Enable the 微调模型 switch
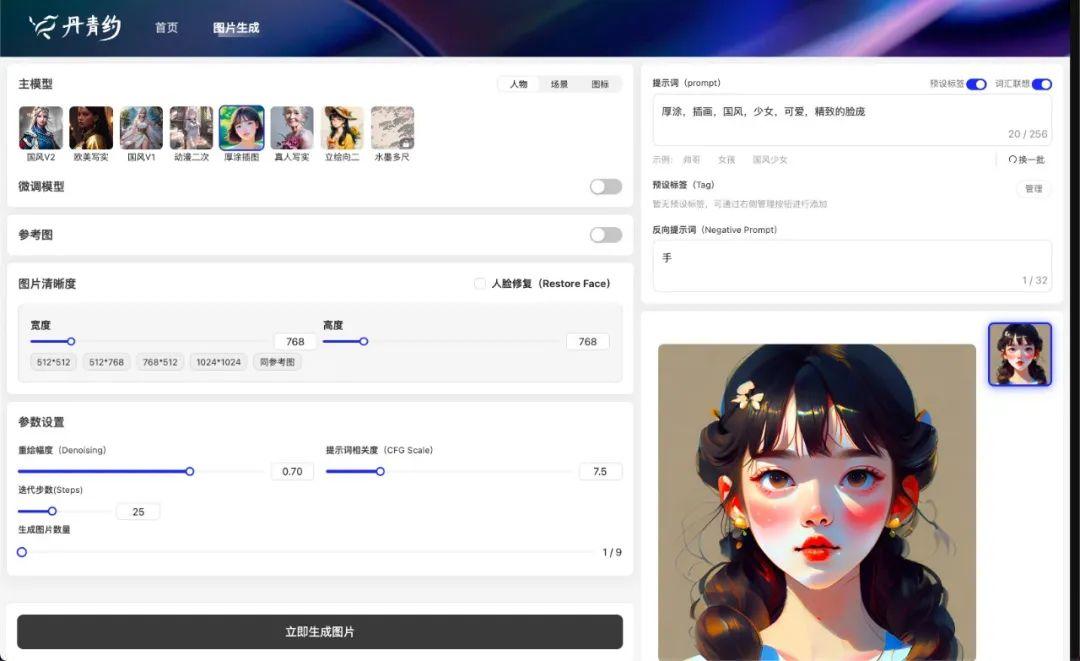 pos(605,187)
